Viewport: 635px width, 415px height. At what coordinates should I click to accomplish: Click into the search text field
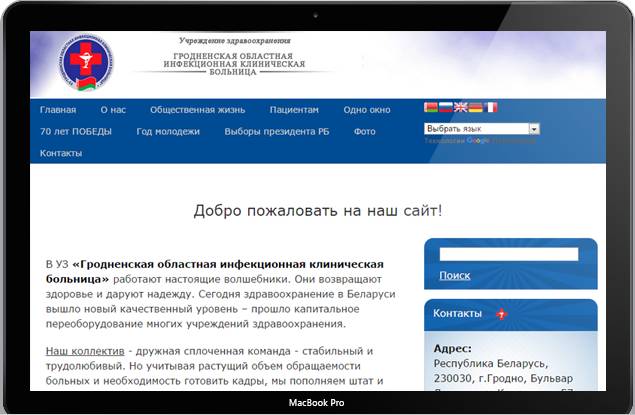[x=509, y=254]
